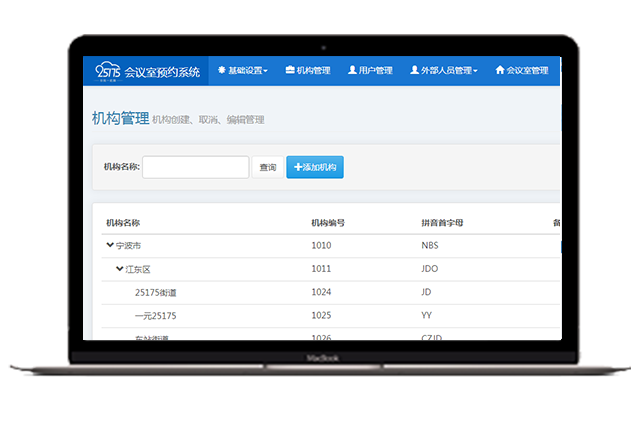Click the briefcase icon for 机构管理

coord(290,71)
